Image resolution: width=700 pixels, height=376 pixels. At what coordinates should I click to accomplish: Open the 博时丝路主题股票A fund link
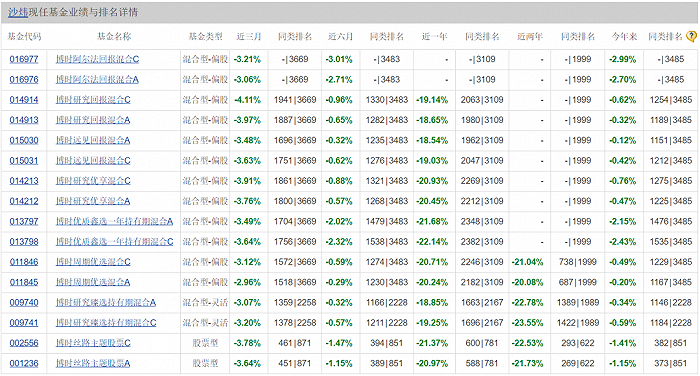point(93,363)
